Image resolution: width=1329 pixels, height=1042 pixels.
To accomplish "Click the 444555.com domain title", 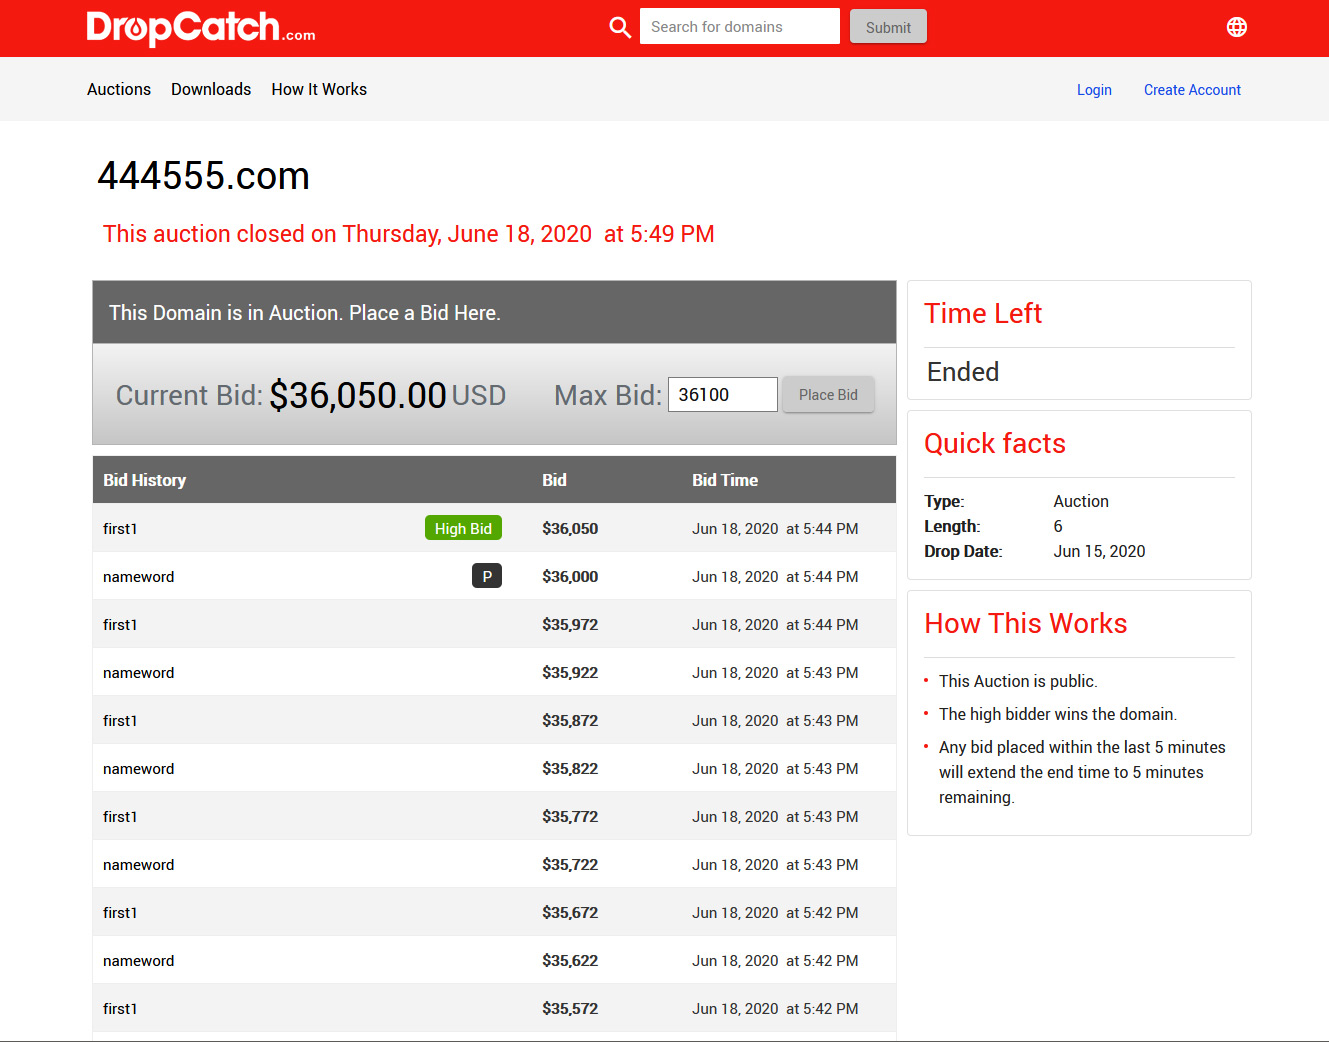I will tap(204, 176).
